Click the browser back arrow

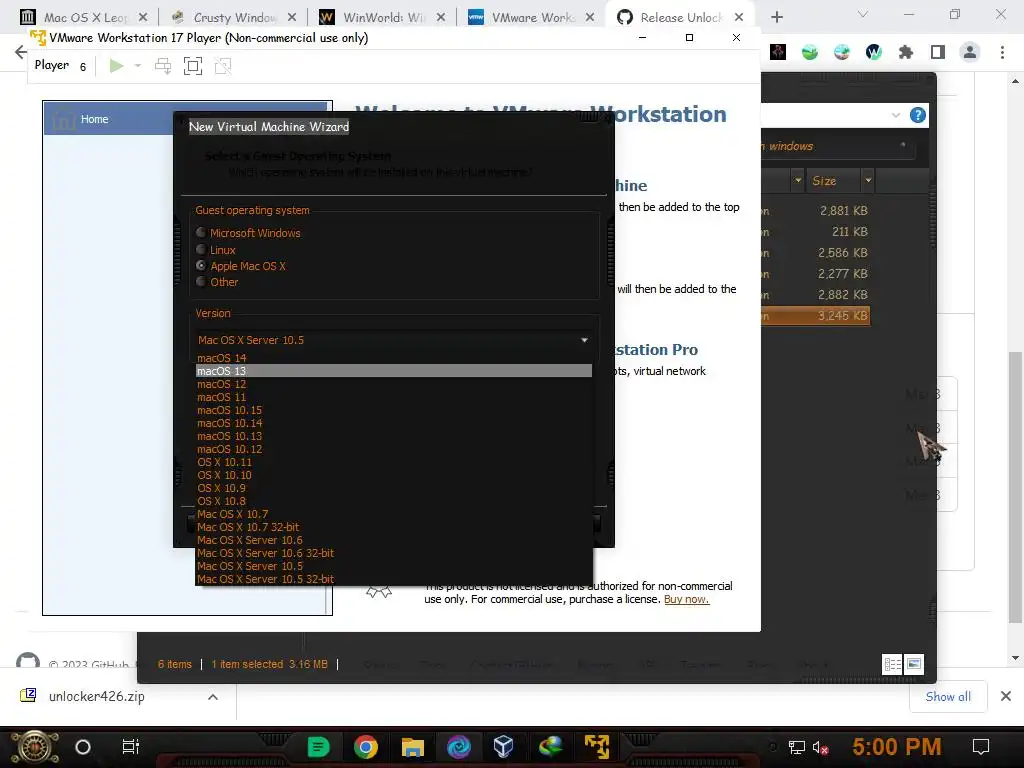tap(20, 52)
